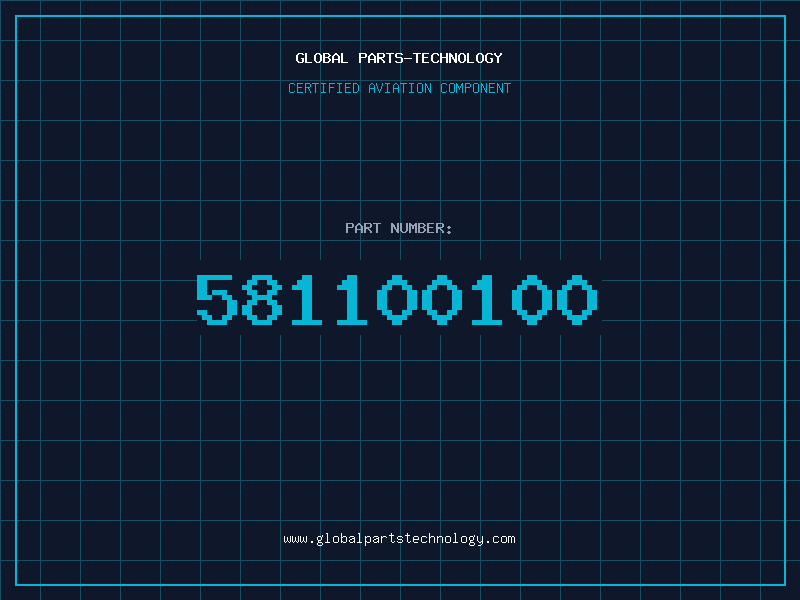This screenshot has height=600, width=800.
Task: Open the www.globalpartstechnology.com link
Action: pyautogui.click(x=399, y=539)
